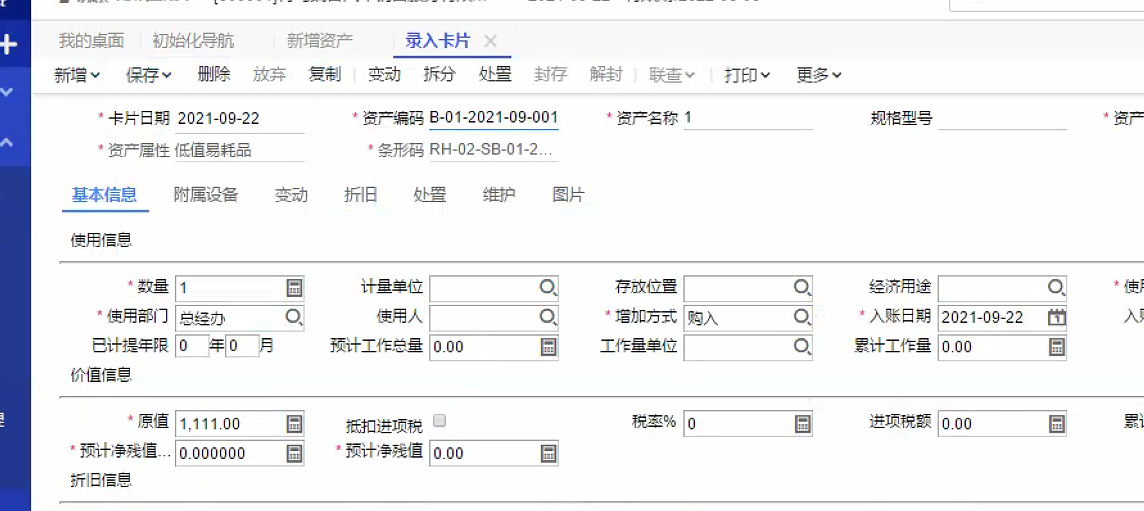Open calculator icon for 原值 field
1144x511 pixels.
click(294, 423)
